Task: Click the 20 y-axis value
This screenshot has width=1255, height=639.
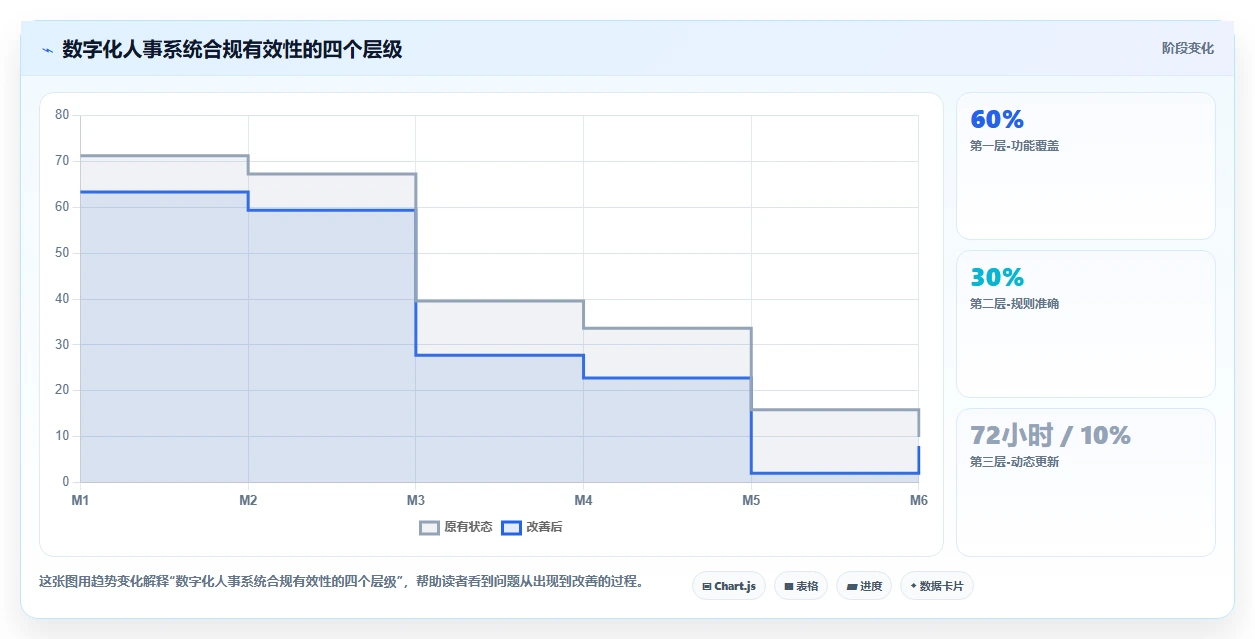Action: click(62, 390)
